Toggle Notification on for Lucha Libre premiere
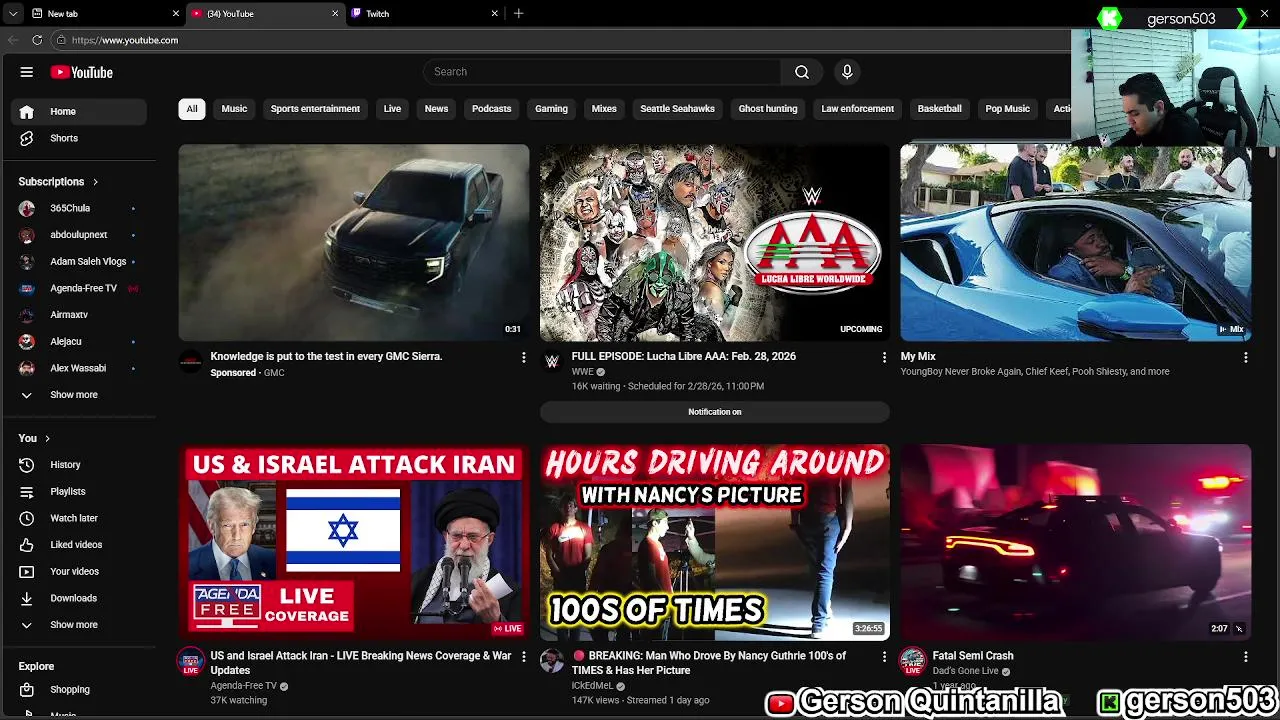 pos(714,412)
